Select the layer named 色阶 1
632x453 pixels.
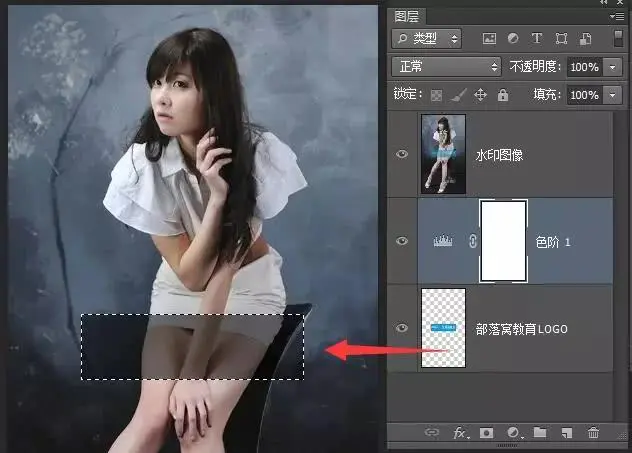(x=553, y=242)
